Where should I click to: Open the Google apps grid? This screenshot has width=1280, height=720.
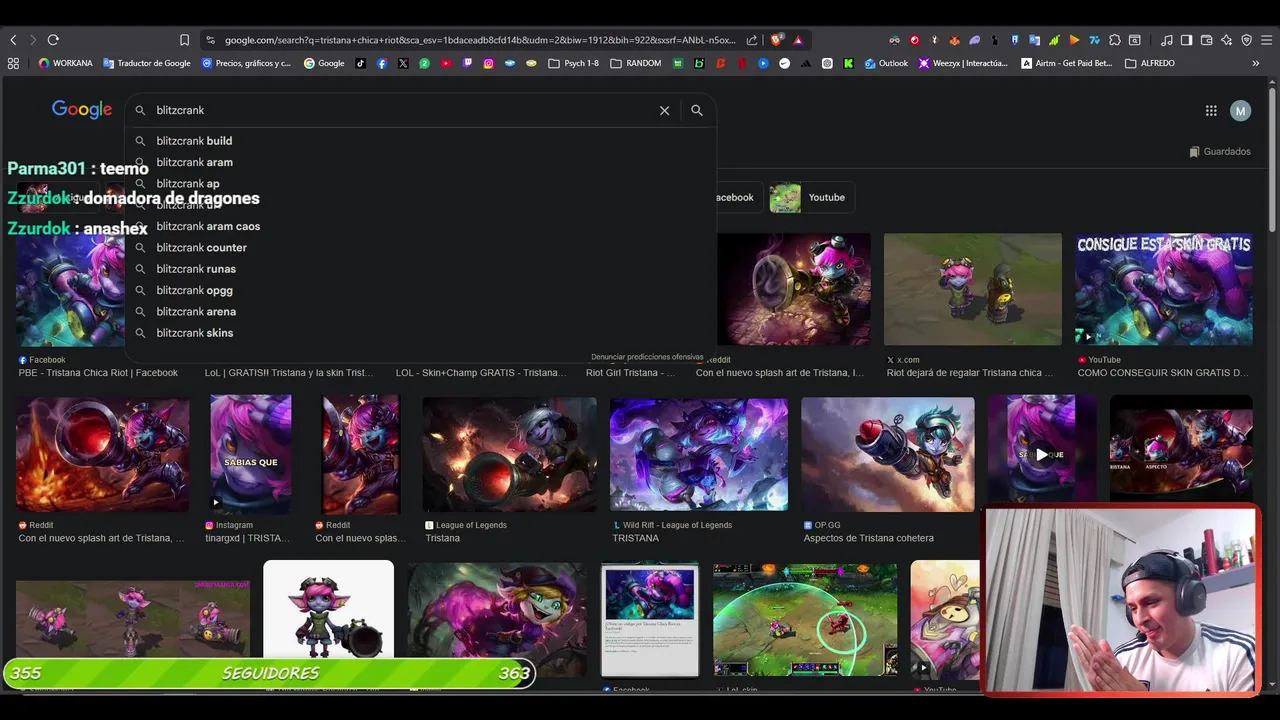click(x=1211, y=111)
